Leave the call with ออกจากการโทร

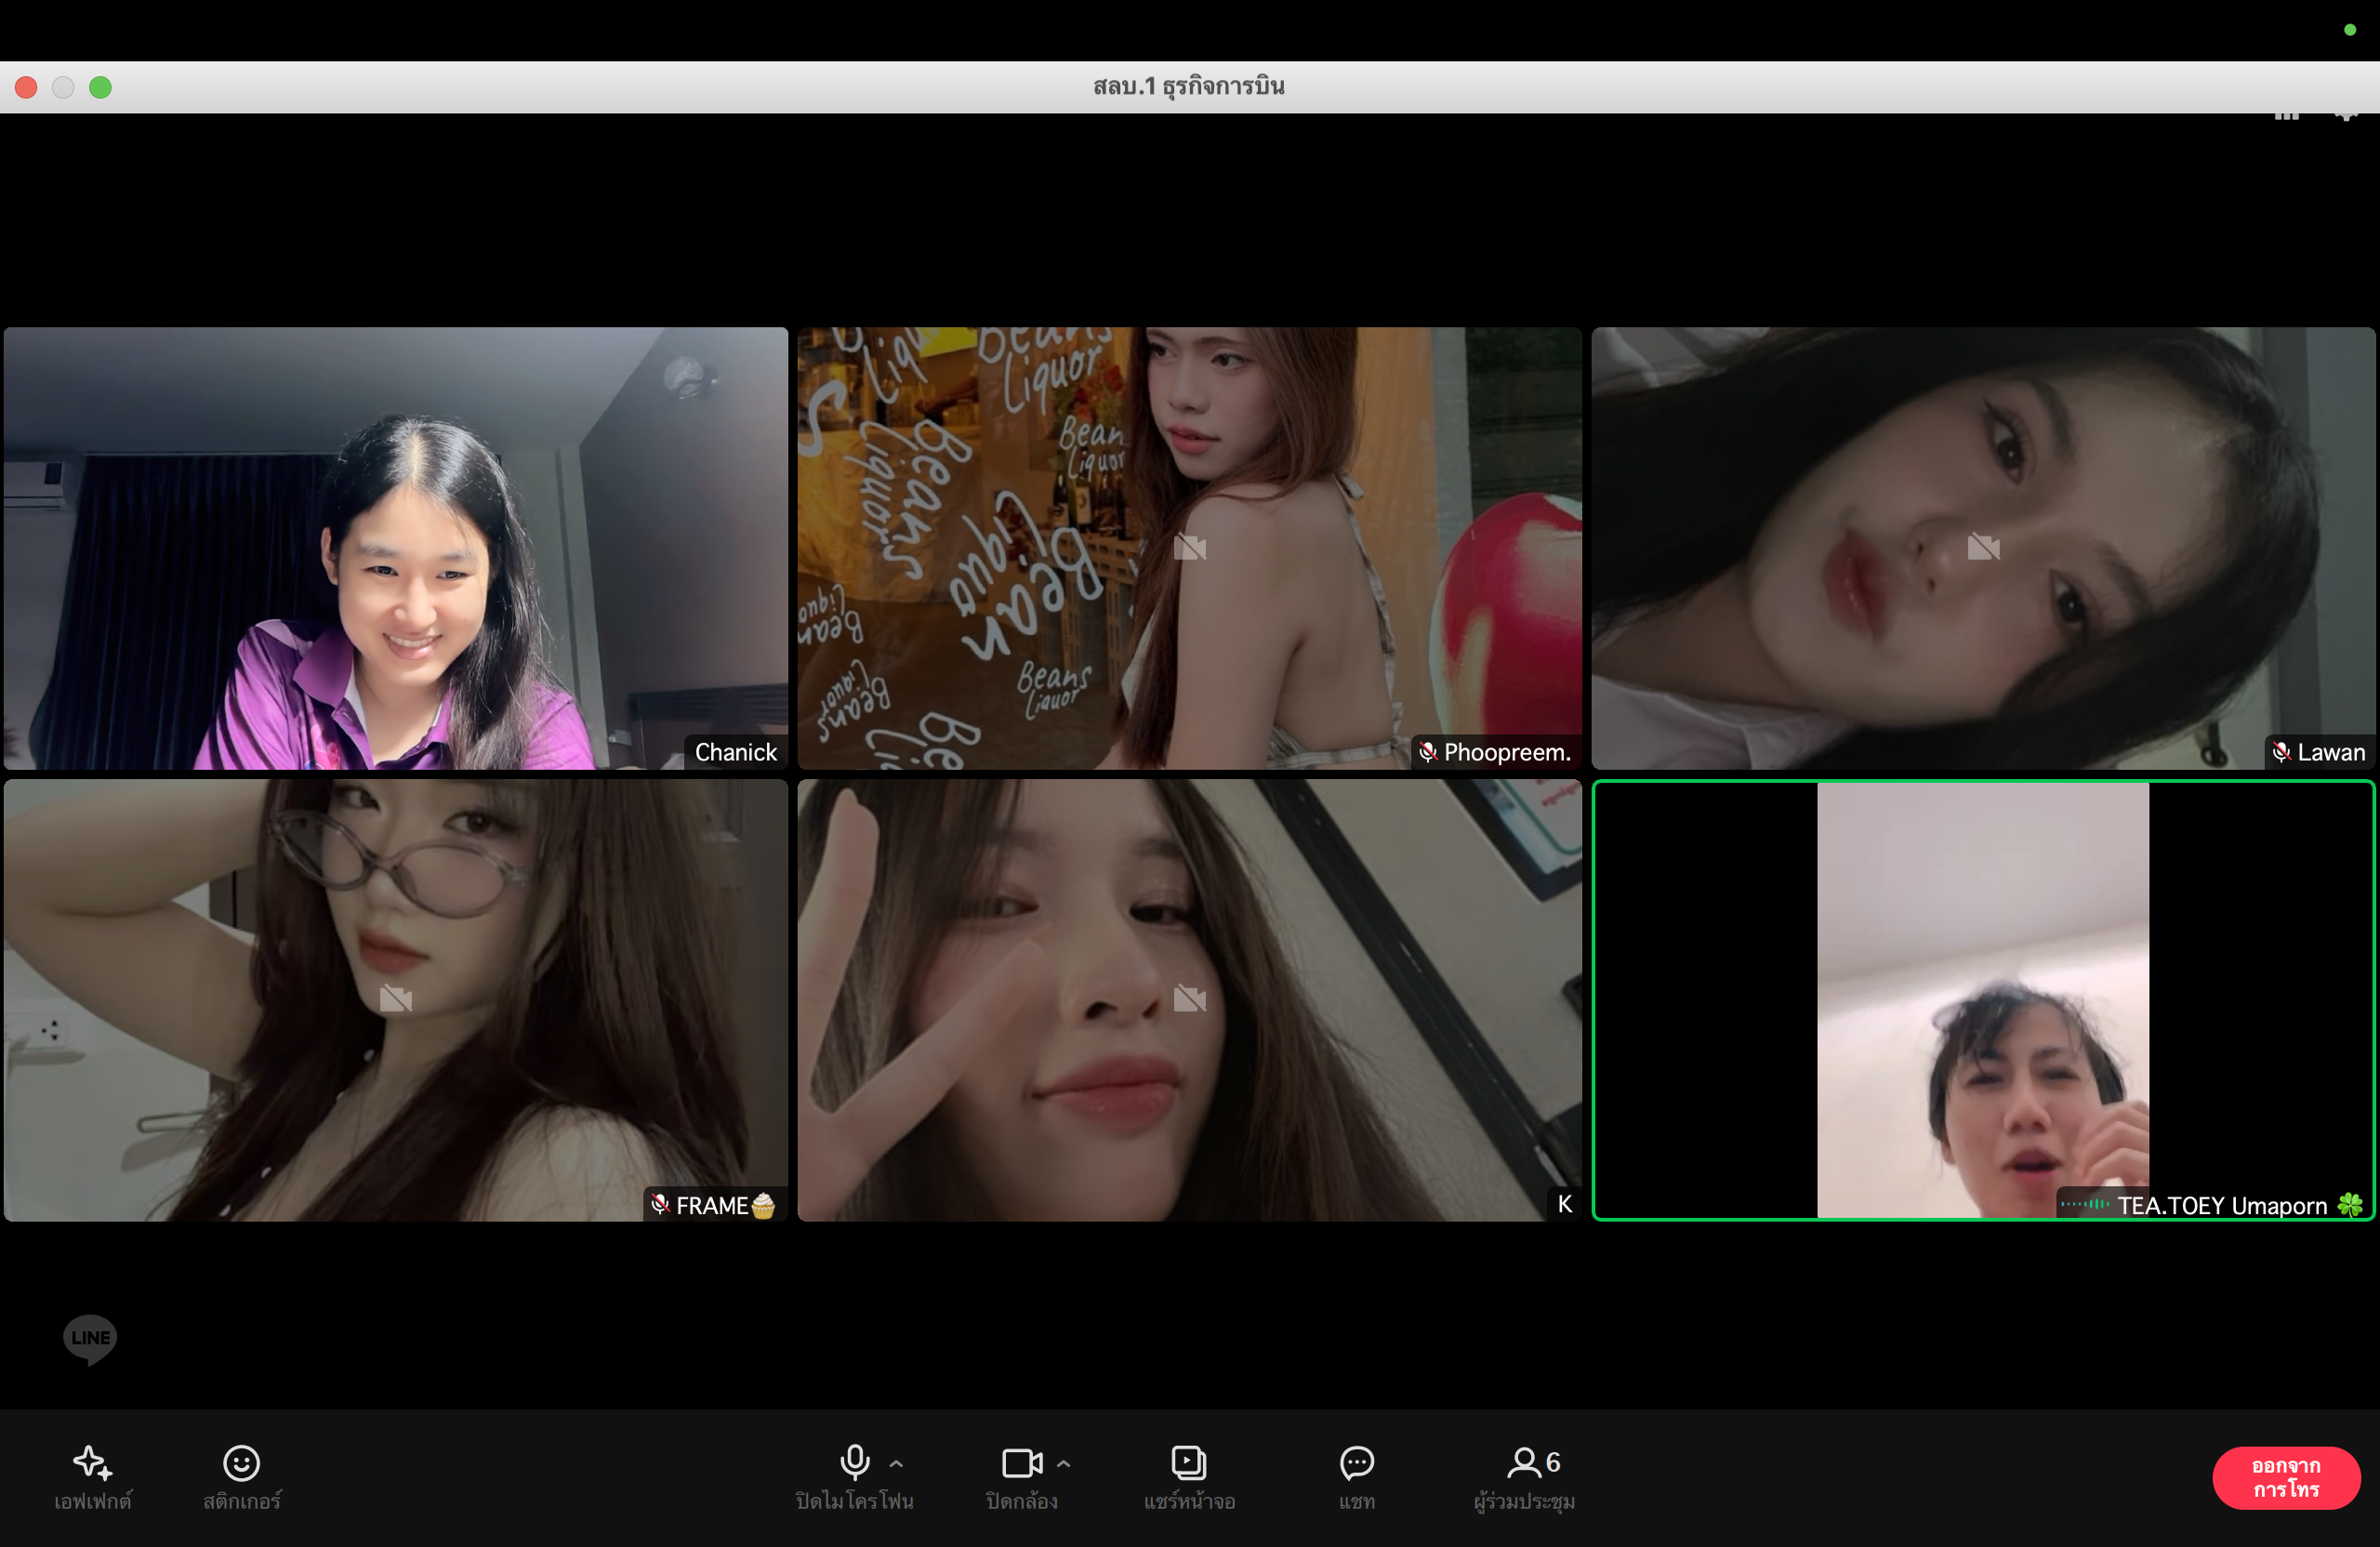(2285, 1477)
